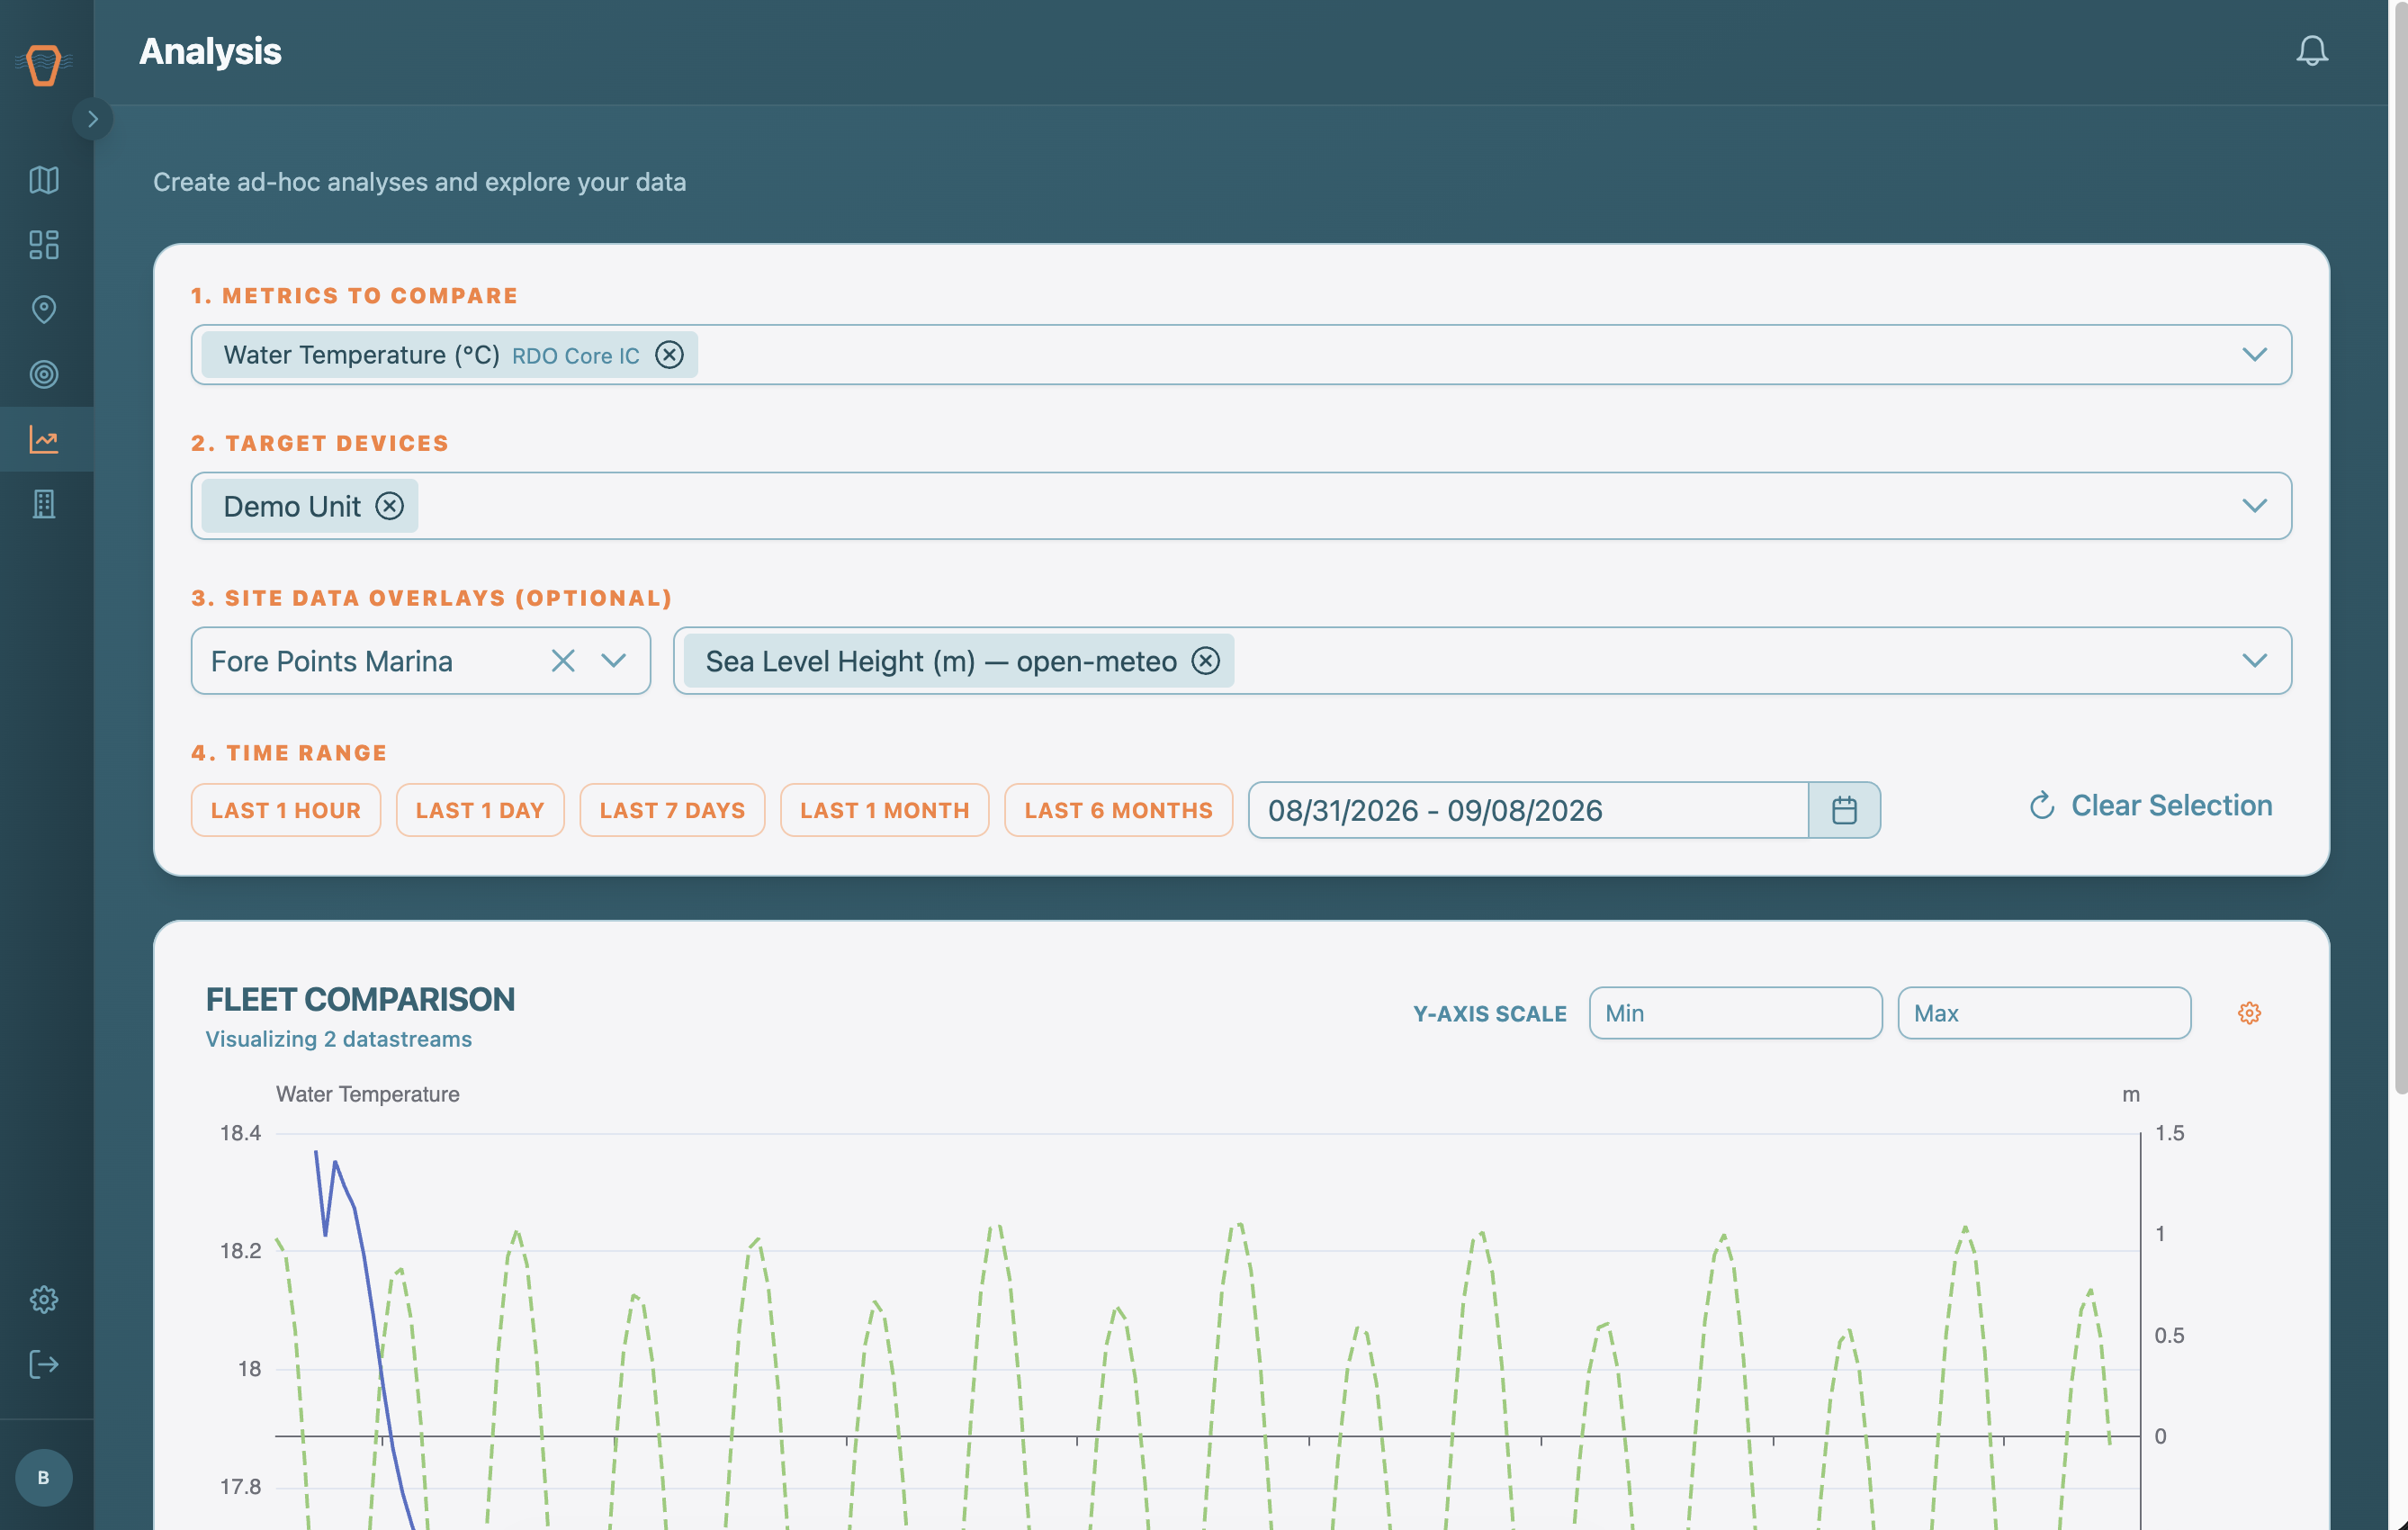Image resolution: width=2408 pixels, height=1530 pixels.
Task: Open the building icon page in the sidebar
Action: [x=44, y=504]
